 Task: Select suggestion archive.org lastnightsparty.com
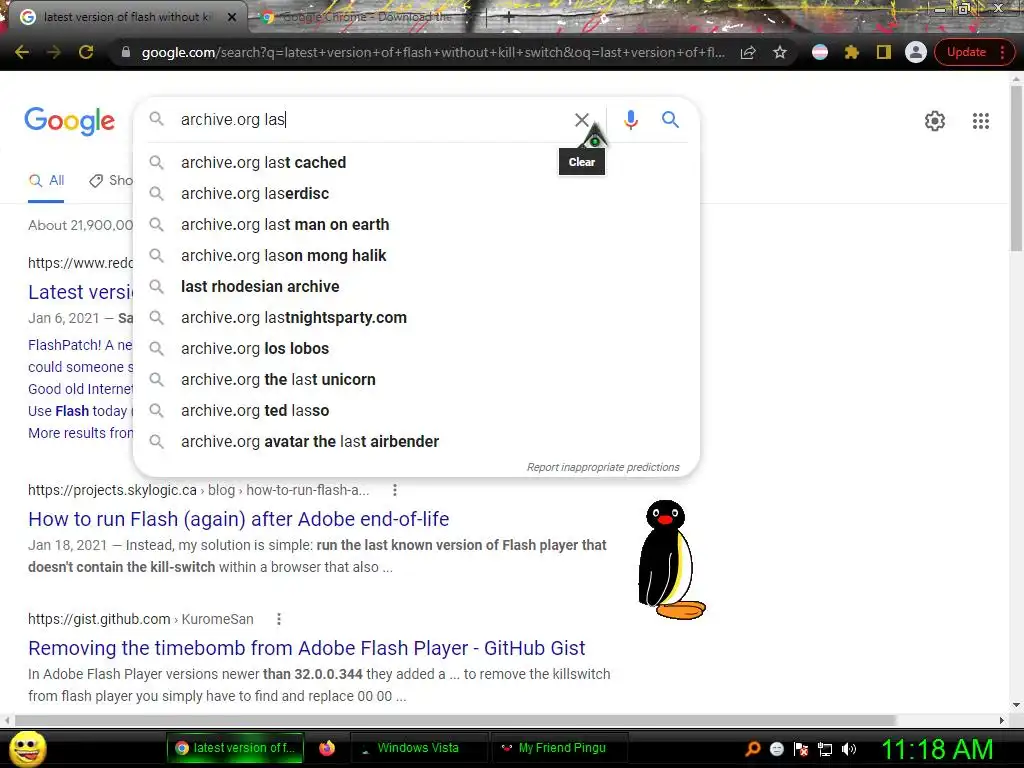416,317
